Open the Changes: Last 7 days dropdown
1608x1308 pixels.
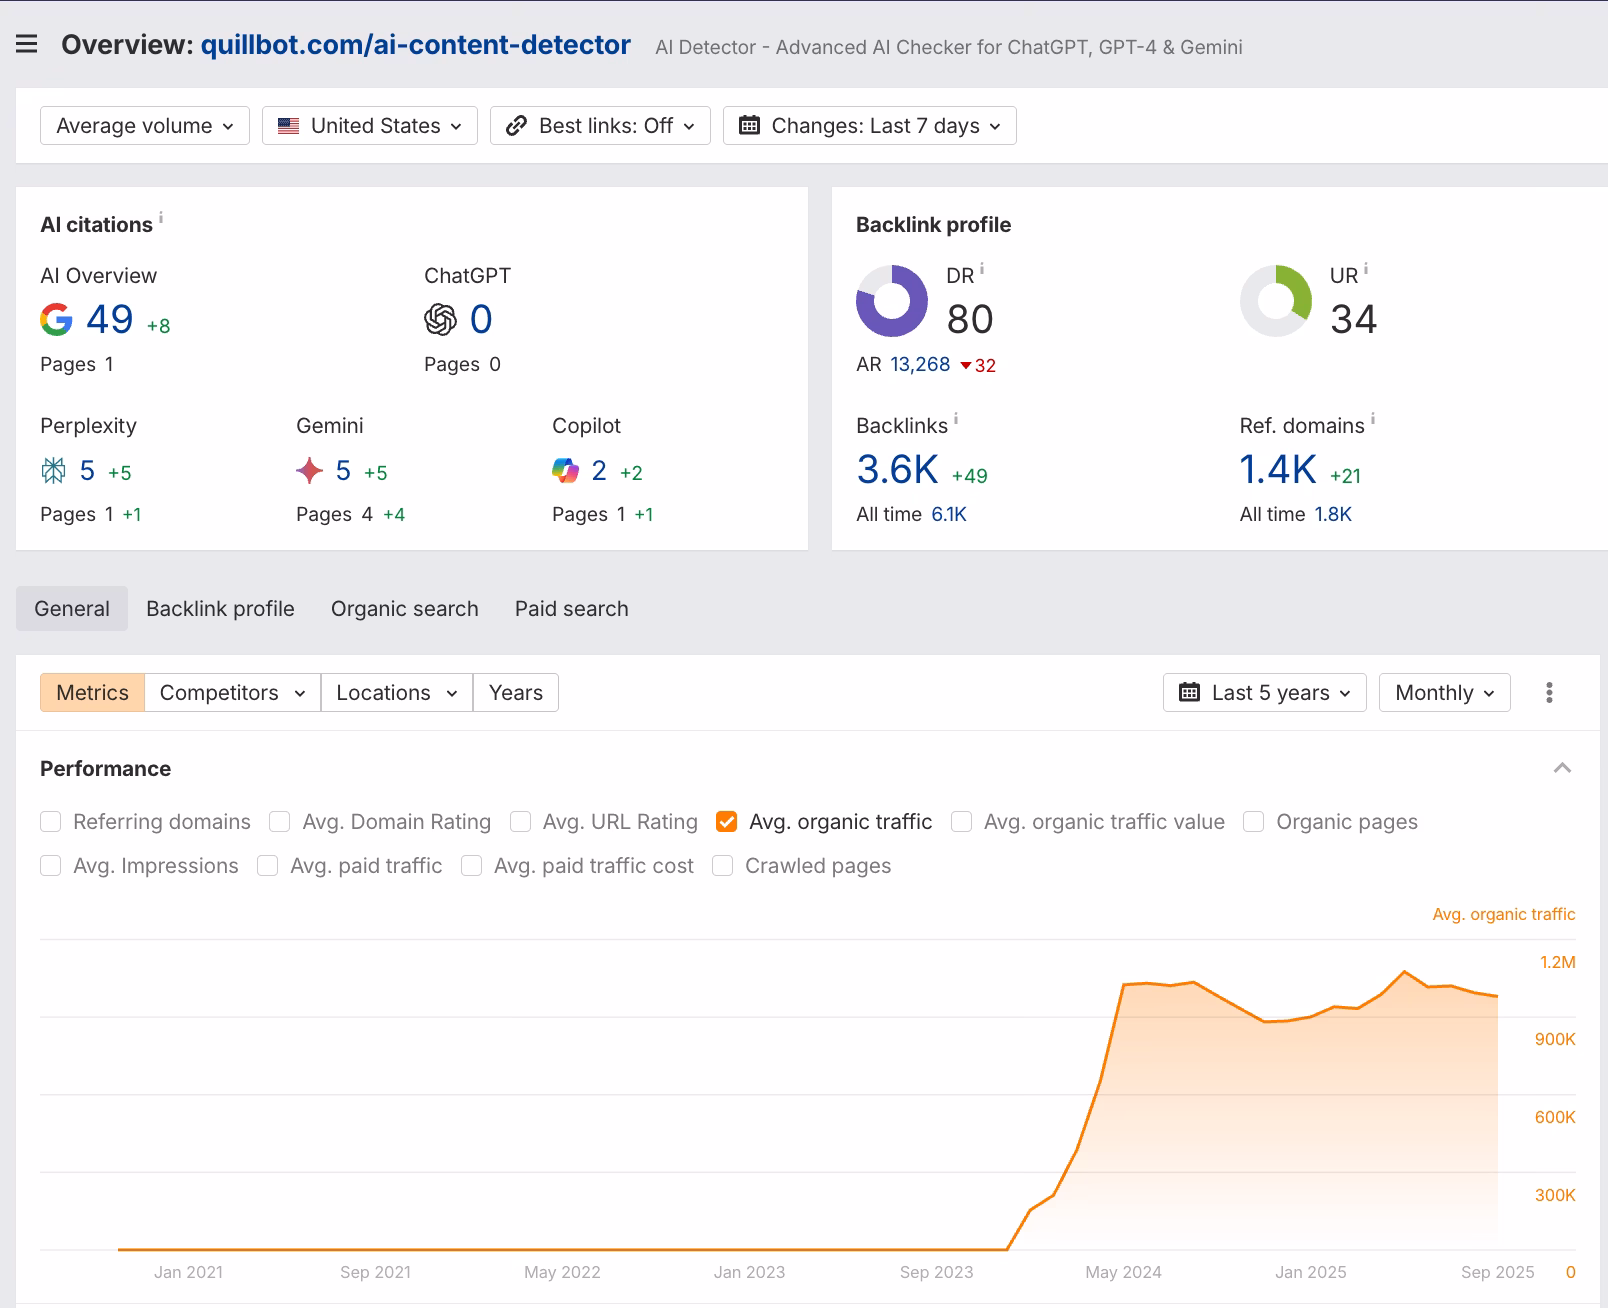(870, 126)
